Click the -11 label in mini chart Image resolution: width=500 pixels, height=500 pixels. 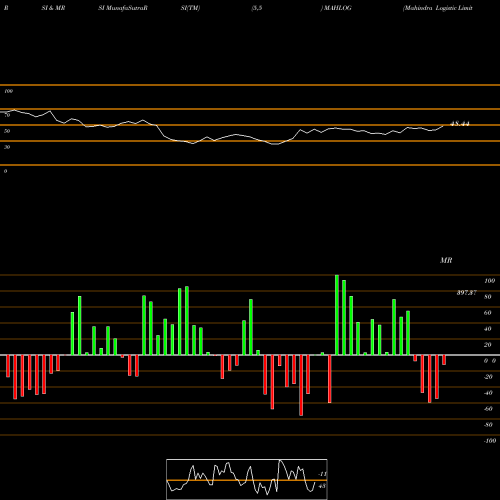322,474
